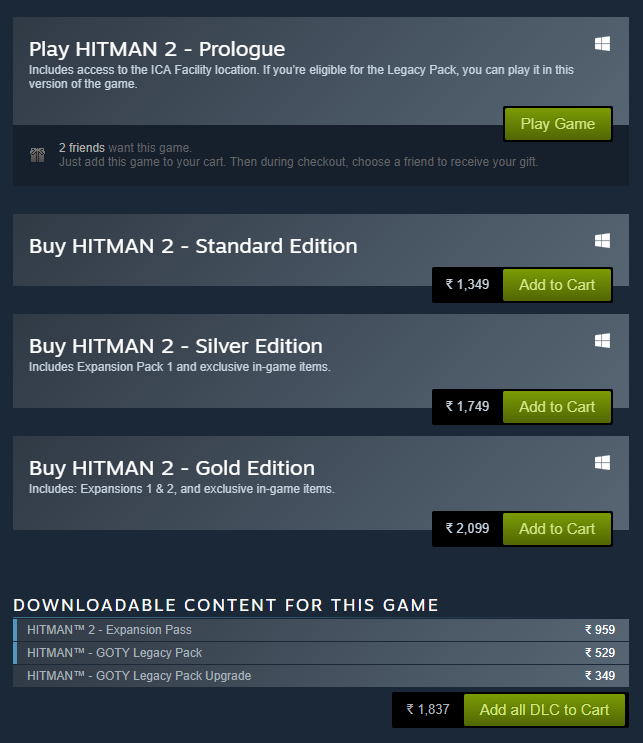Click the 2 friends link
643x743 pixels.
click(x=82, y=148)
